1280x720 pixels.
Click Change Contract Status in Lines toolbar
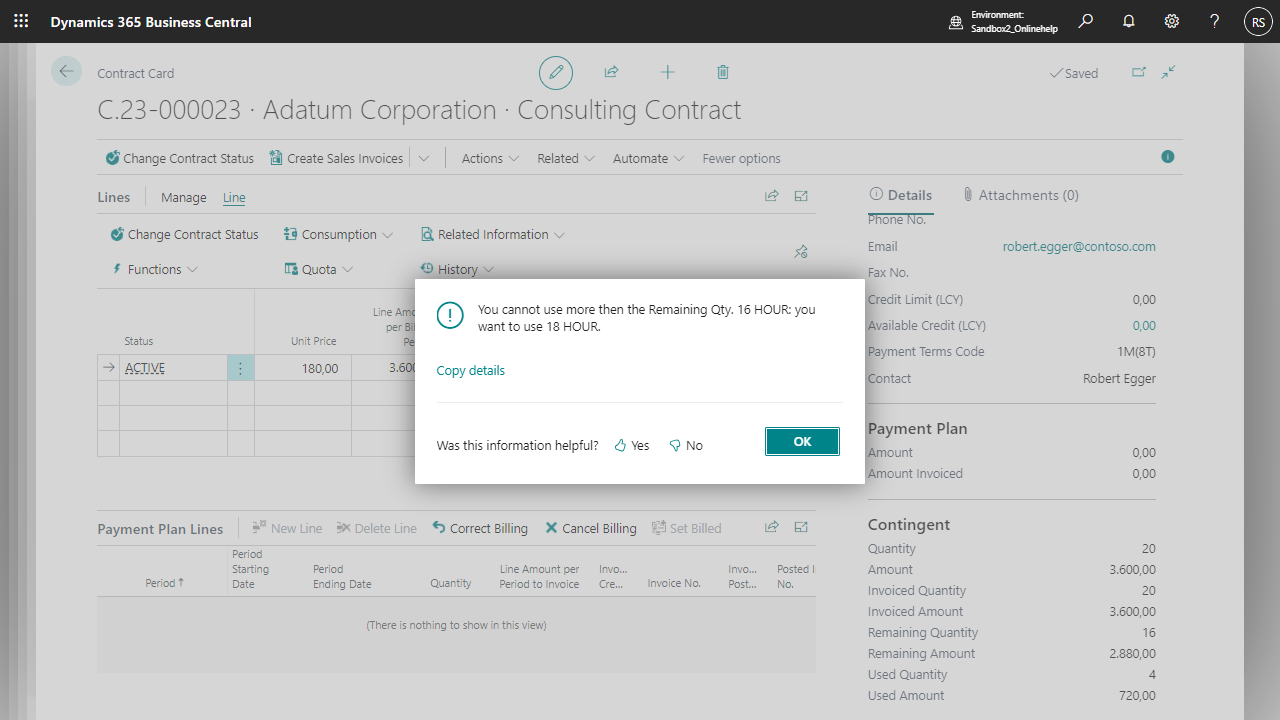pos(184,234)
